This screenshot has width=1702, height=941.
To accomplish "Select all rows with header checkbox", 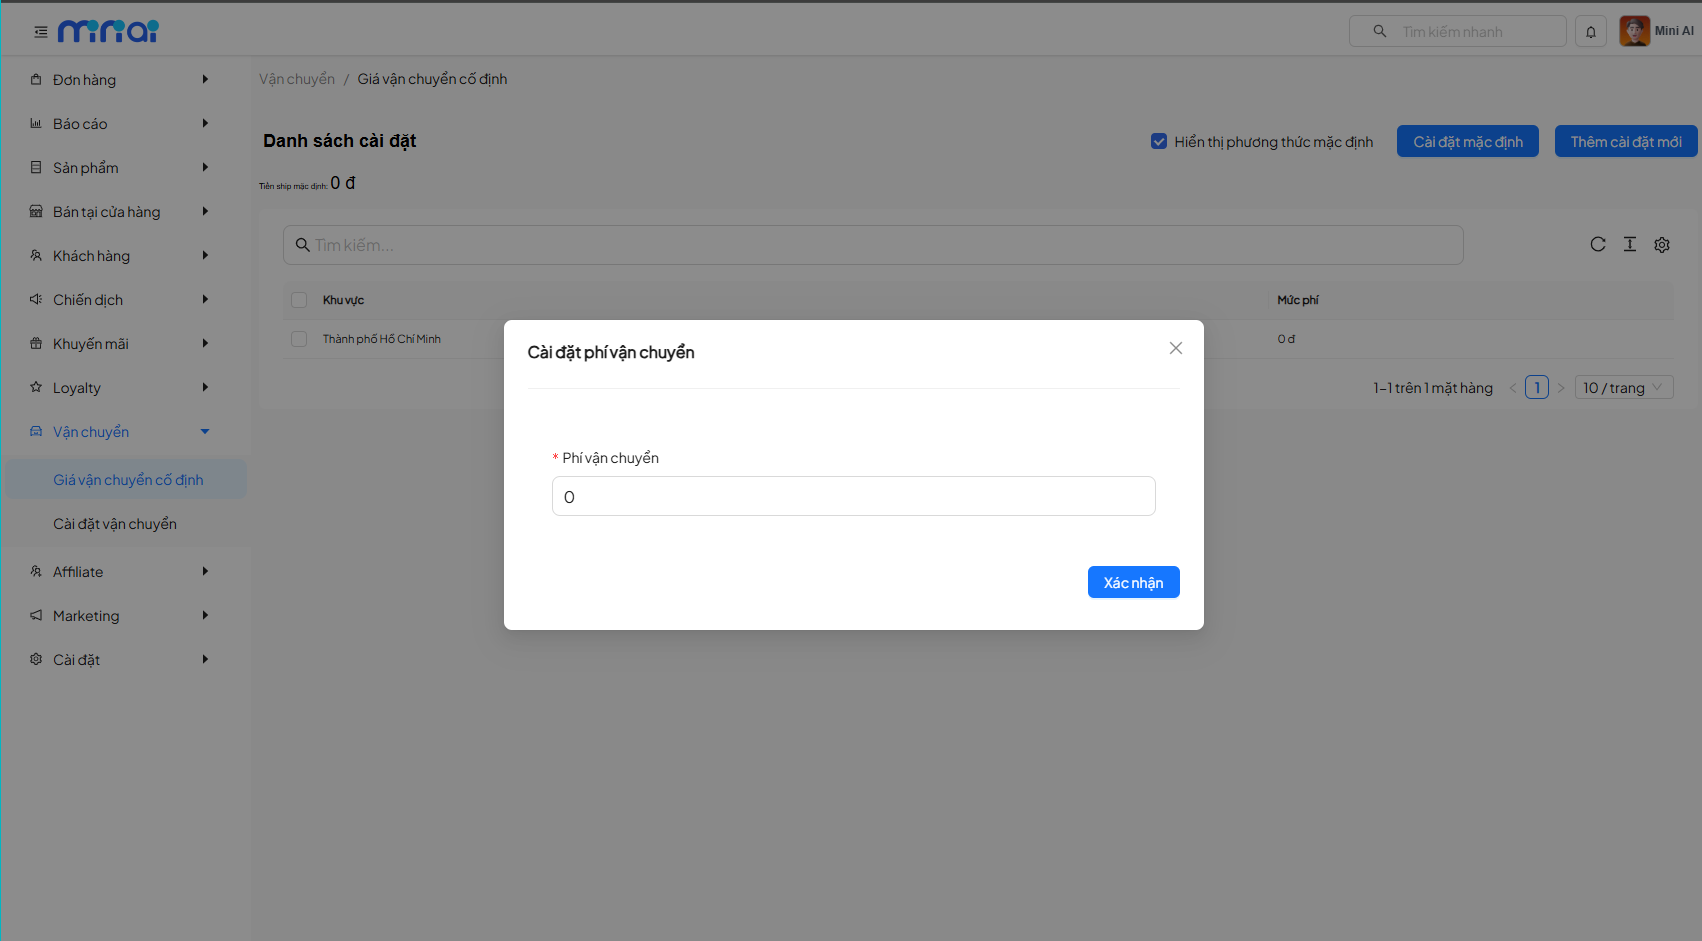I will tap(299, 300).
